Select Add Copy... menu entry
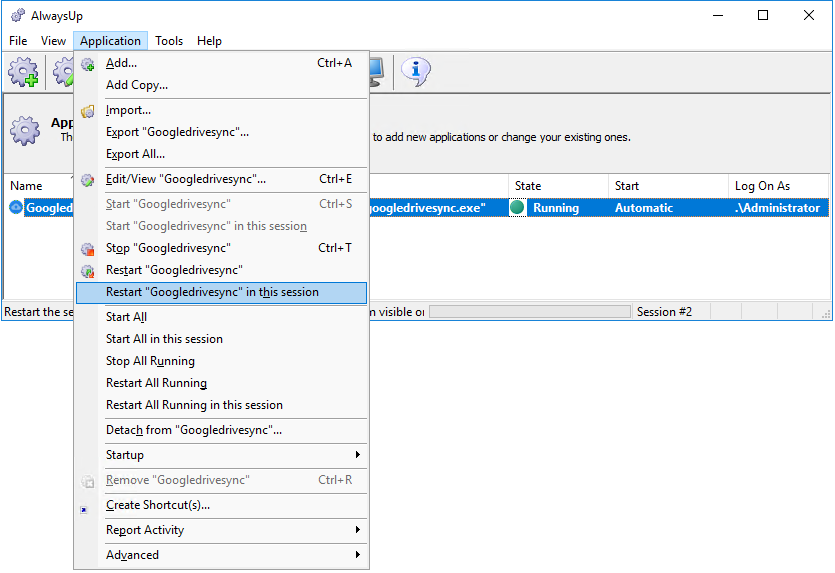 click(x=221, y=85)
